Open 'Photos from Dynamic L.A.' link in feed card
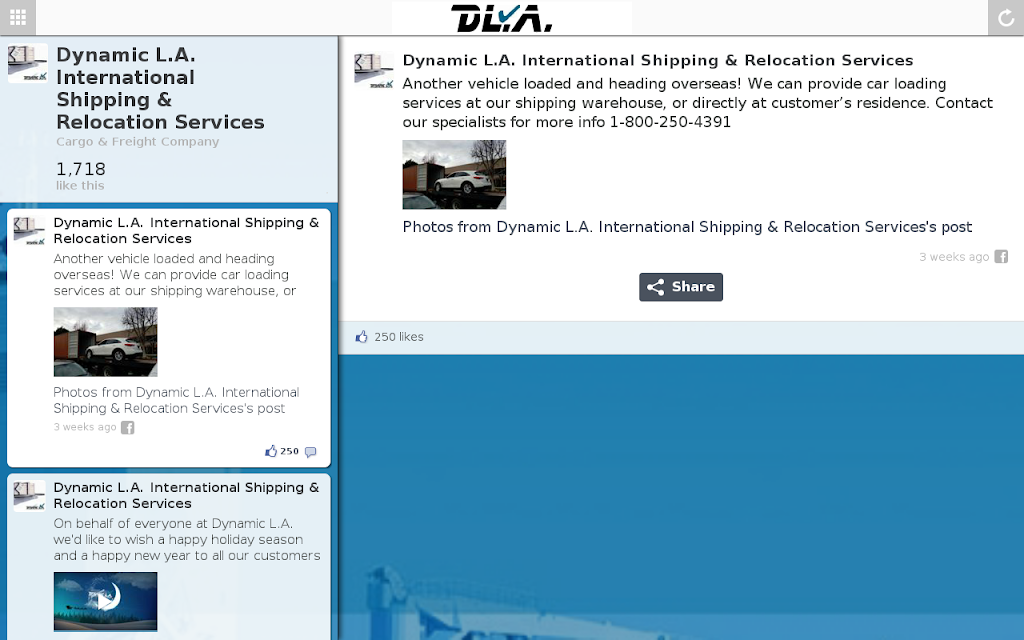The height and width of the screenshot is (640, 1024). (x=176, y=400)
